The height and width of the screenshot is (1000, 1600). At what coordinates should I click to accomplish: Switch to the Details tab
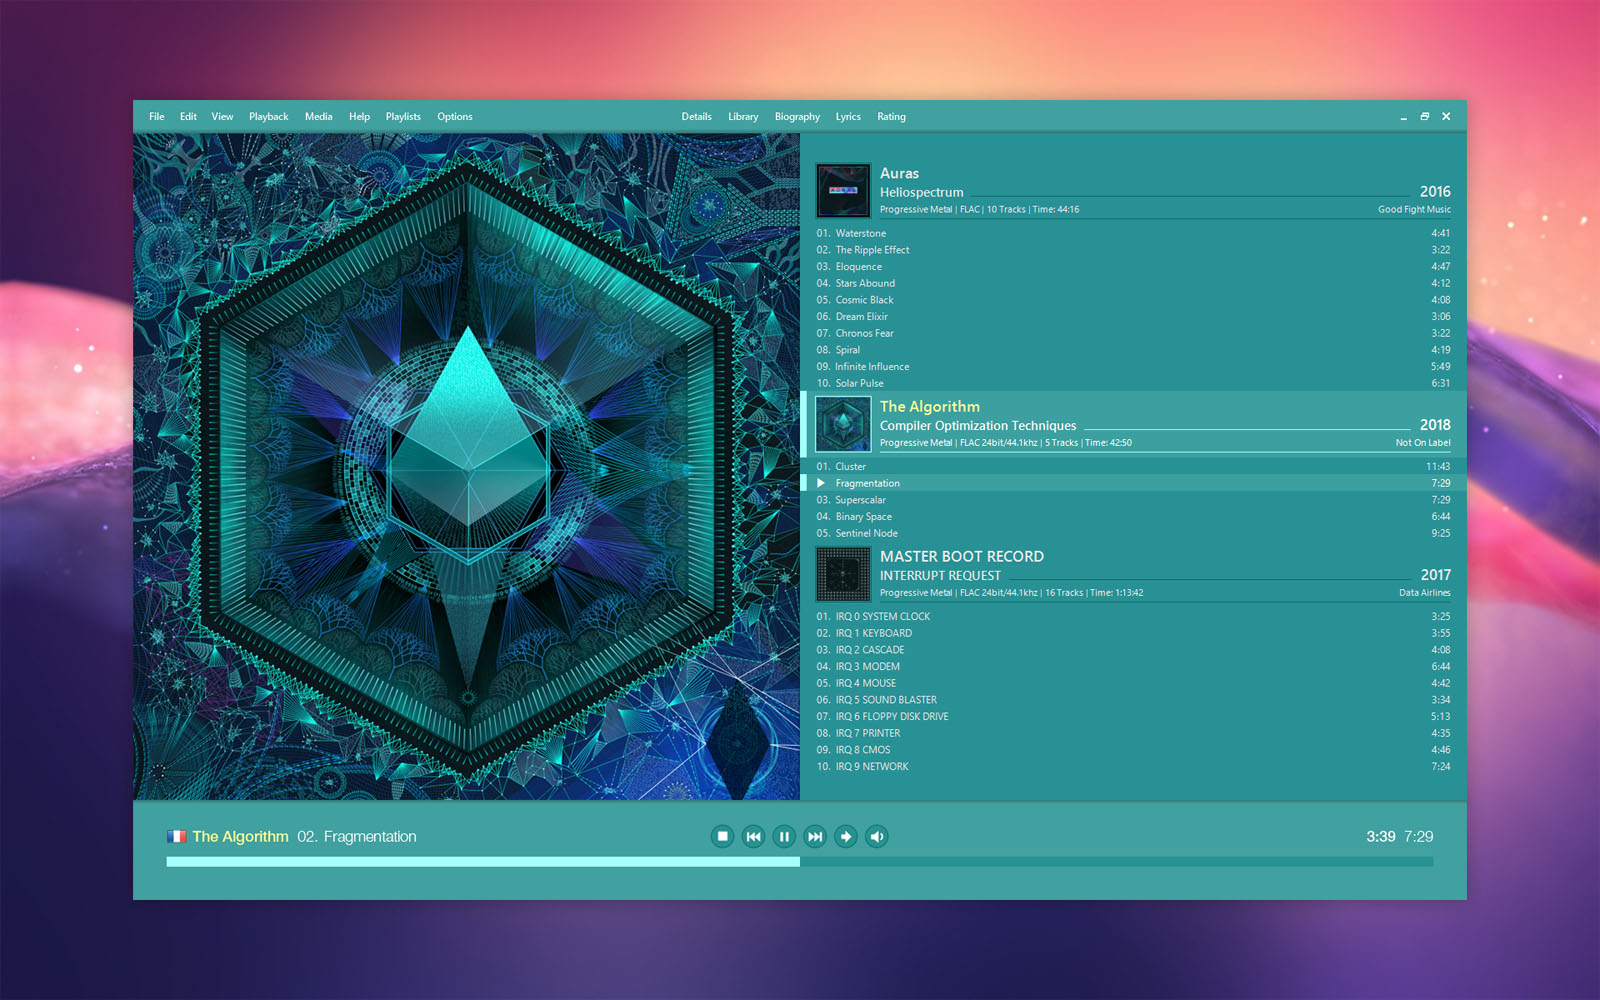coord(697,117)
